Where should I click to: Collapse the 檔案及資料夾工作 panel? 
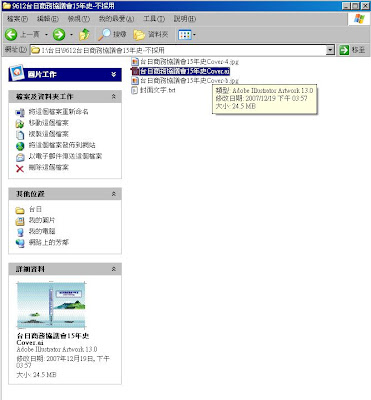(114, 97)
